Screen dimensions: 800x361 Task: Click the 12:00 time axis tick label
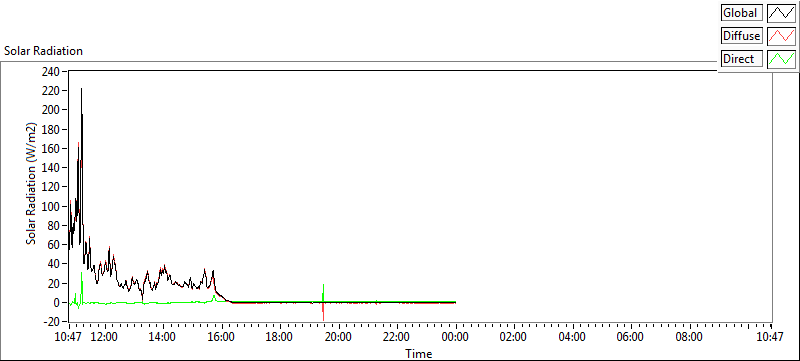pos(105,337)
